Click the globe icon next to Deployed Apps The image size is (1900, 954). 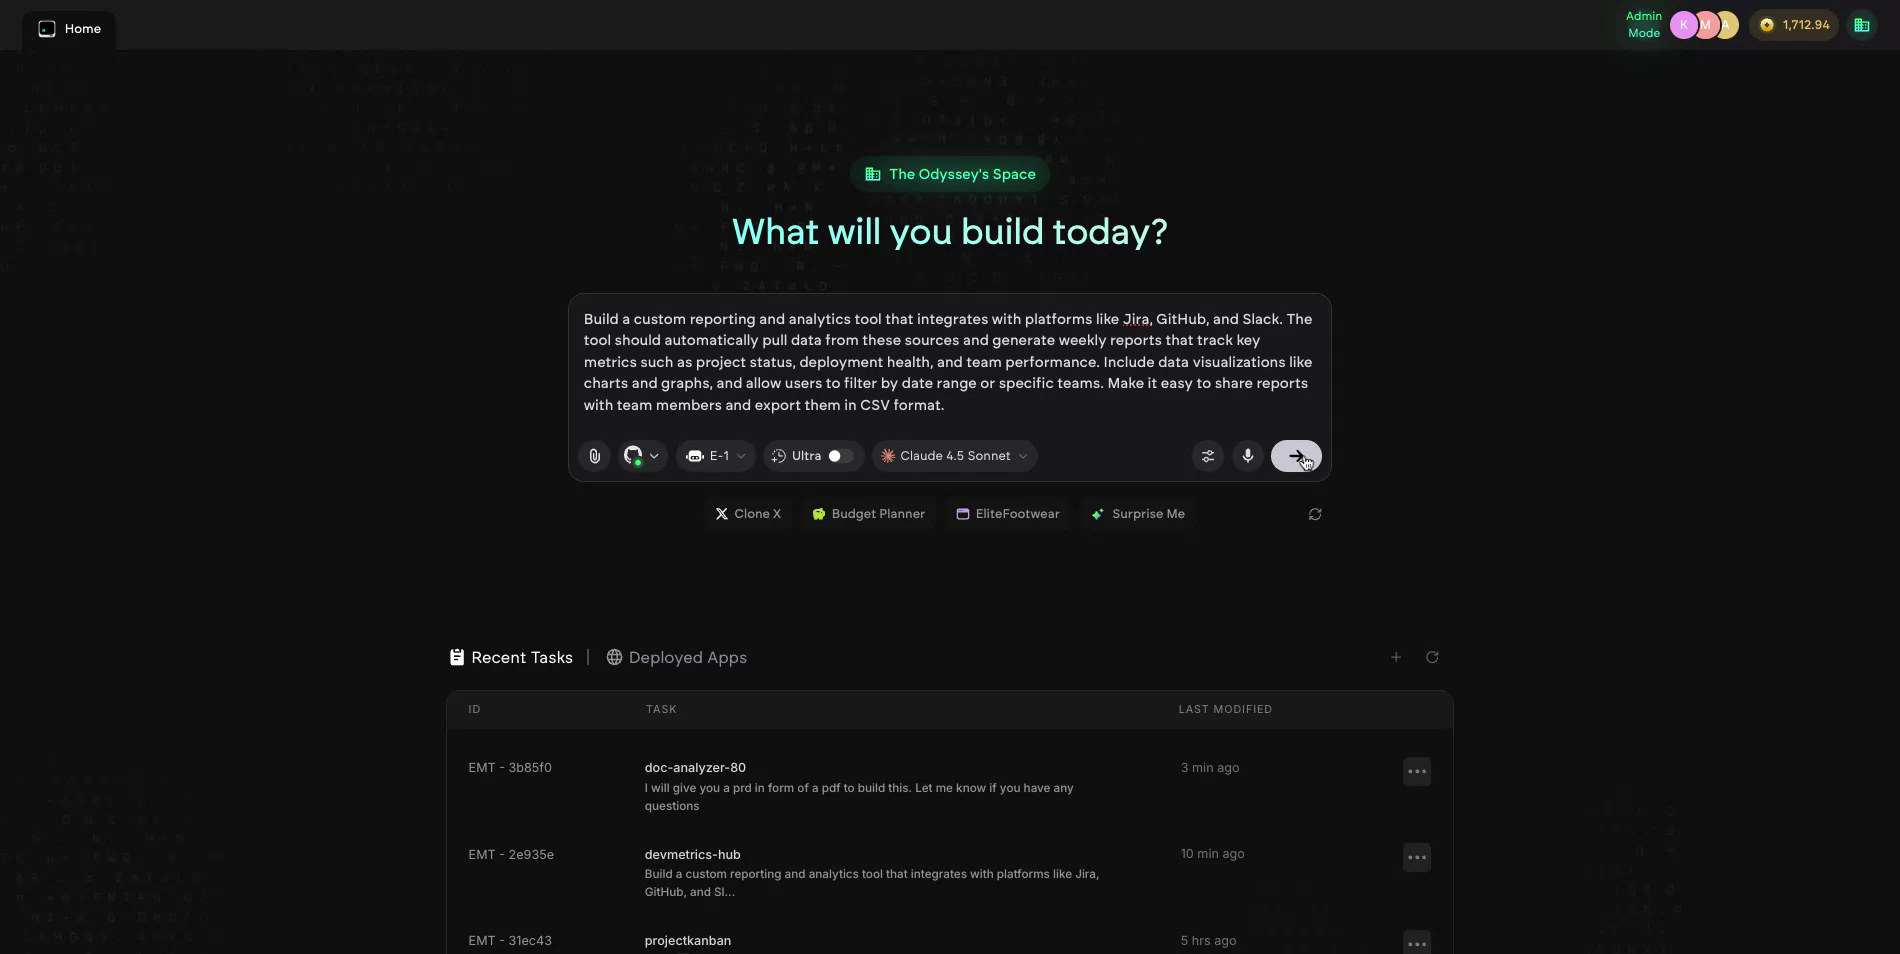(613, 657)
